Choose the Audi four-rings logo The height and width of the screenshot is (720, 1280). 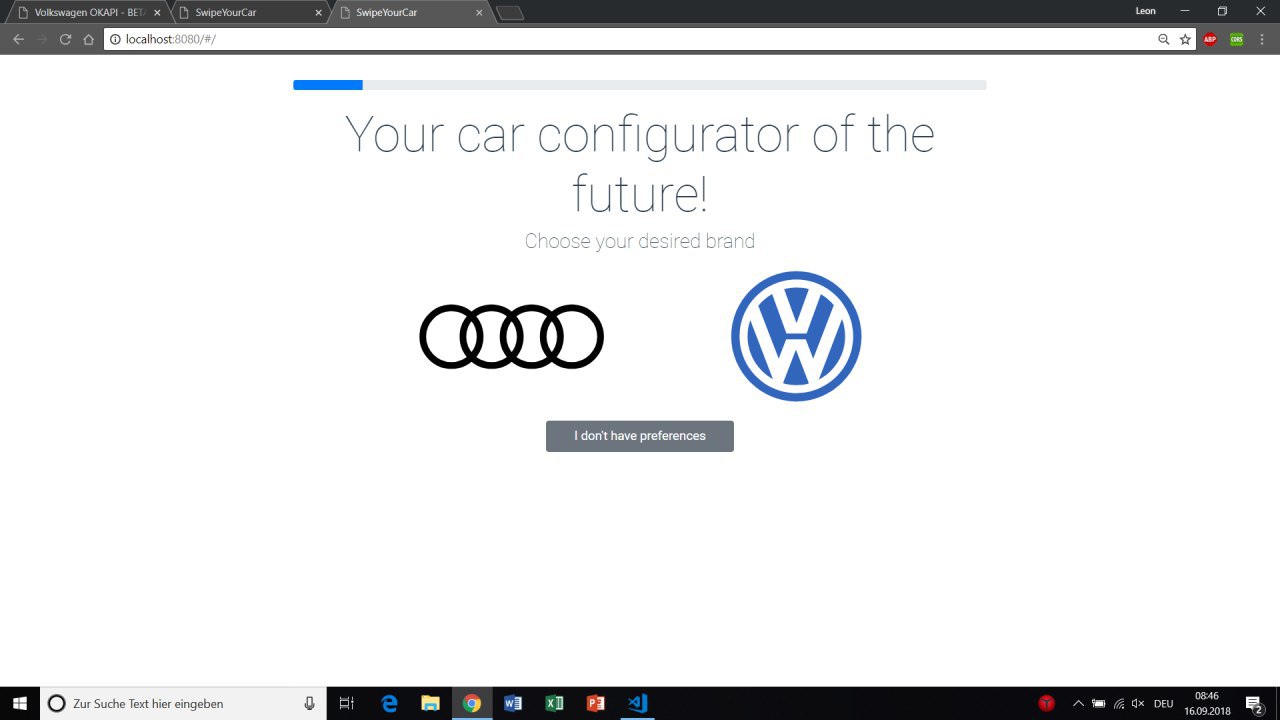(x=511, y=336)
